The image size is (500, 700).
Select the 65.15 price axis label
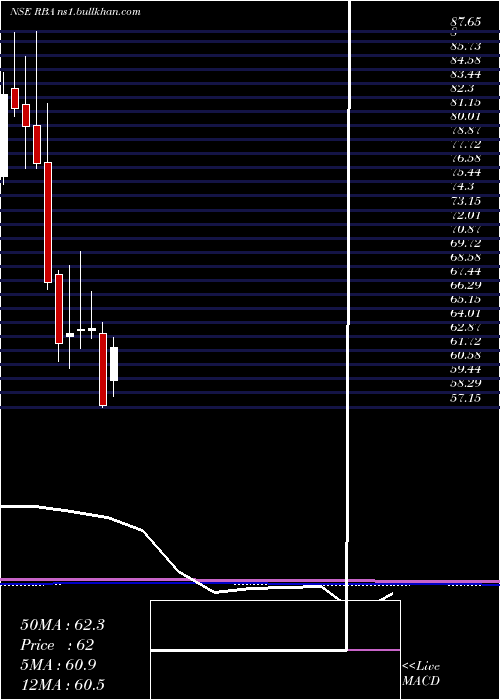point(466,299)
